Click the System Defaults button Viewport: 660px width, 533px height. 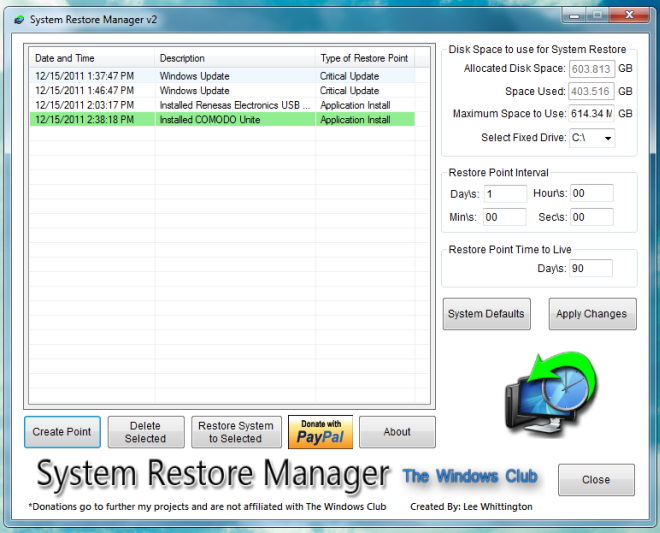tap(487, 314)
